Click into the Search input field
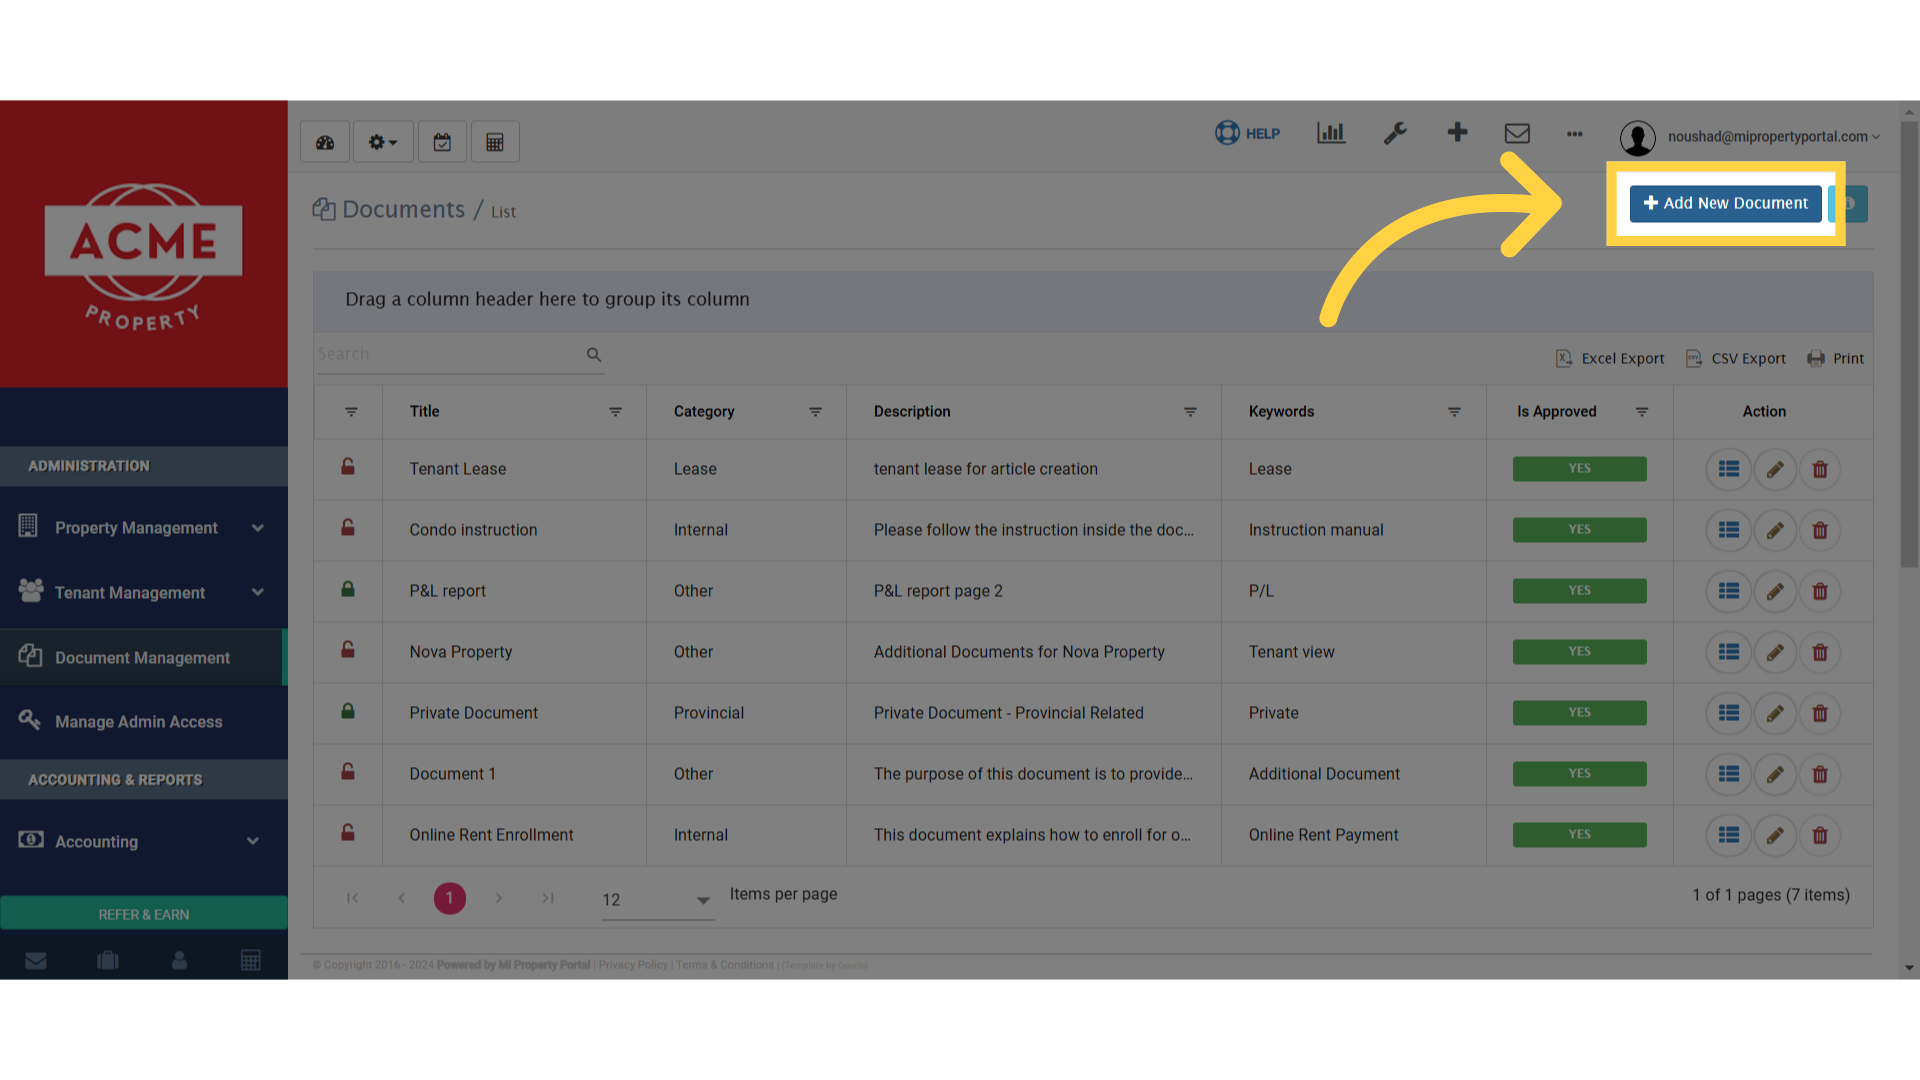The width and height of the screenshot is (1920, 1080). 448,355
